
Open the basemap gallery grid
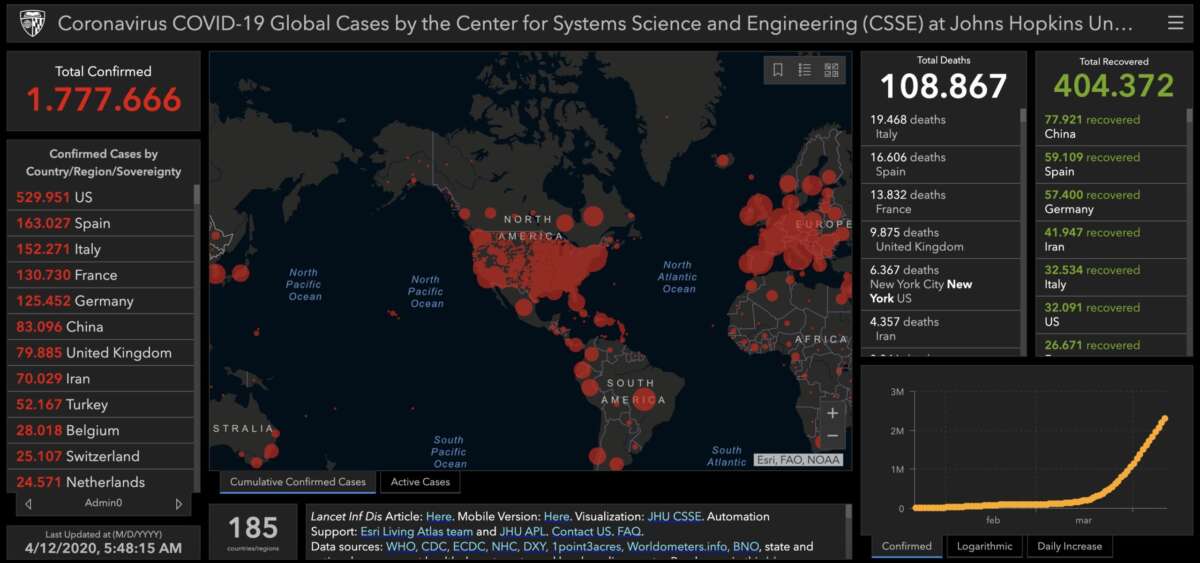831,70
